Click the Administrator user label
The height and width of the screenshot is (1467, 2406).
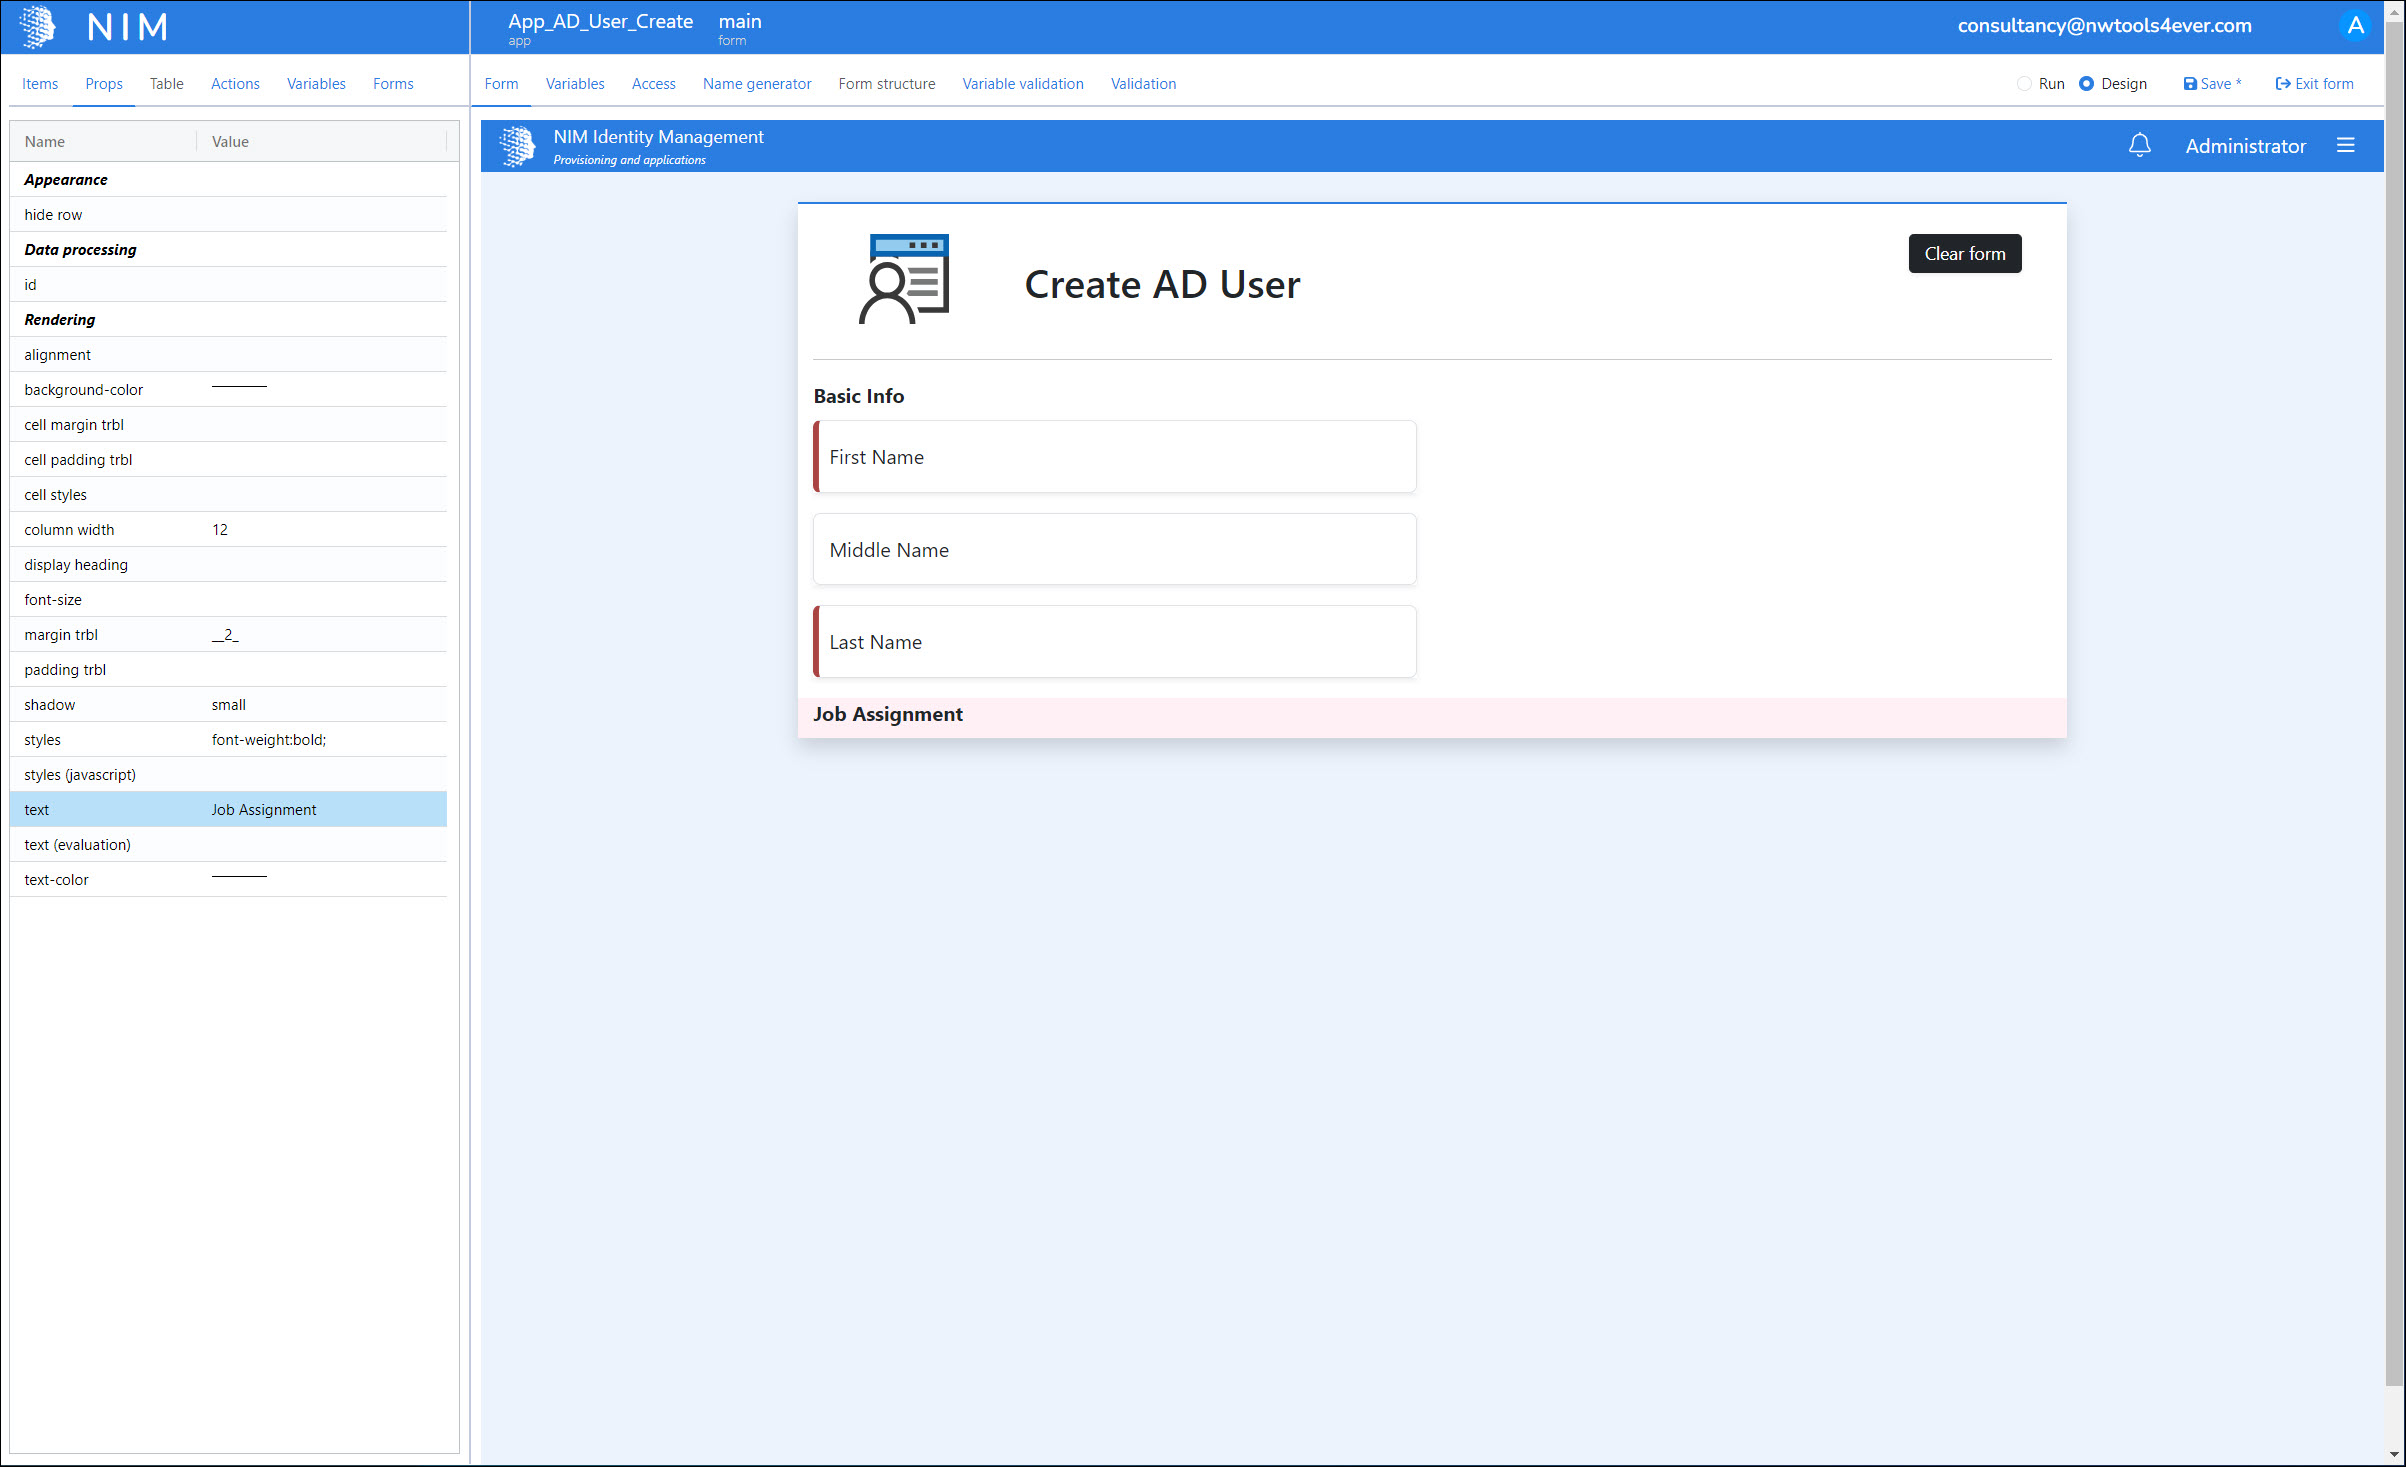click(x=2245, y=146)
